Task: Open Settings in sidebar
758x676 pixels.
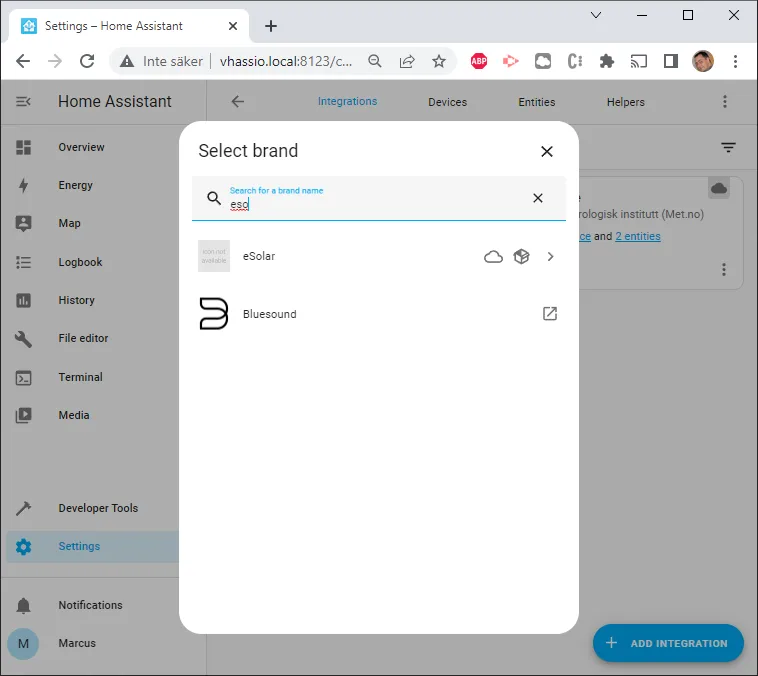Action: (x=93, y=546)
